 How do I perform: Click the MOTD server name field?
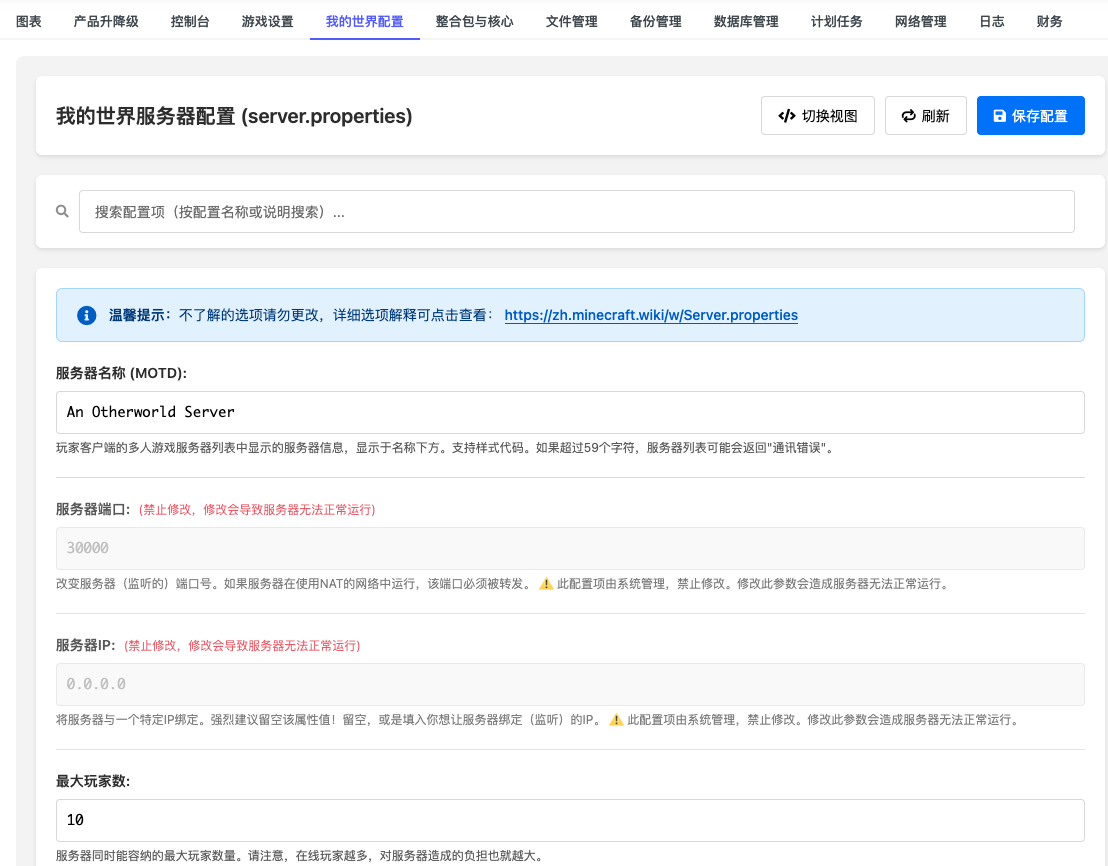(x=570, y=412)
